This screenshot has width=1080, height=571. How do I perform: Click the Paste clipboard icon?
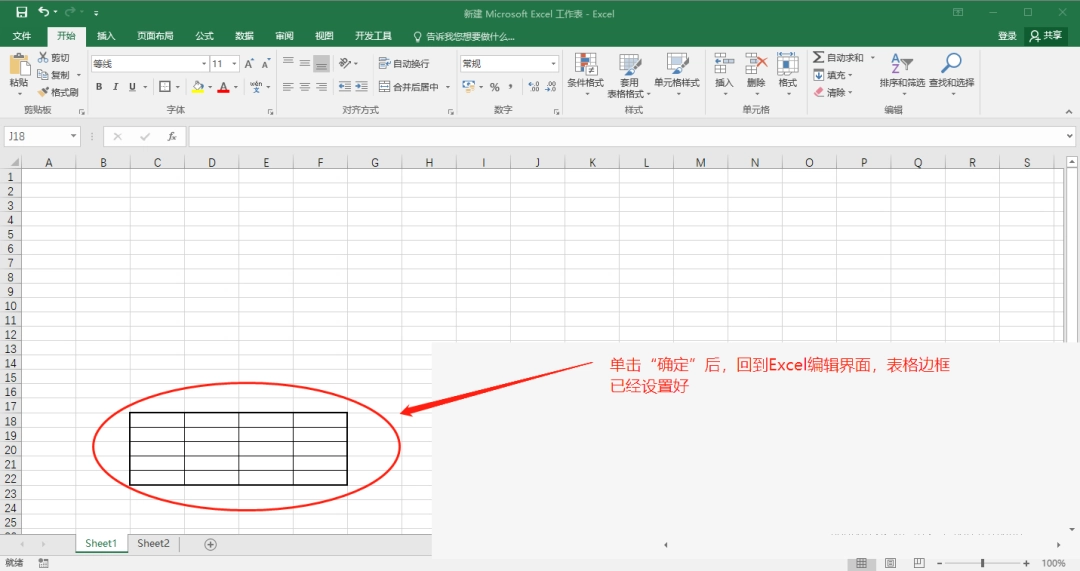[19, 65]
